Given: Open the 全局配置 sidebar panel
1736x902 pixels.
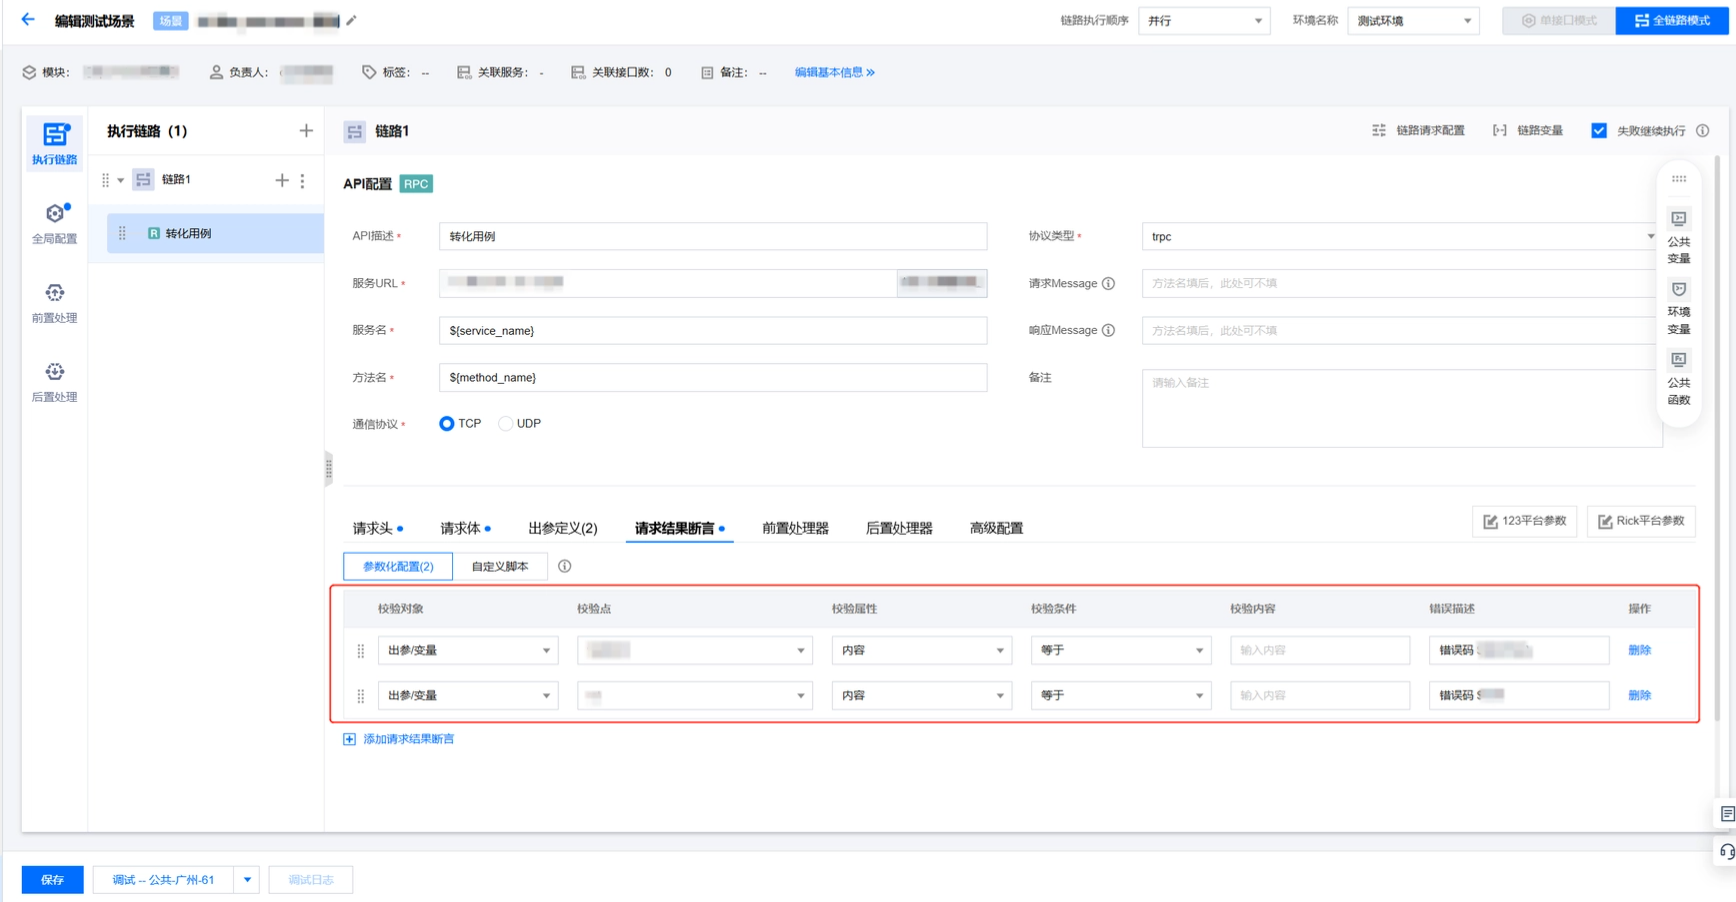Looking at the screenshot, I should [54, 223].
